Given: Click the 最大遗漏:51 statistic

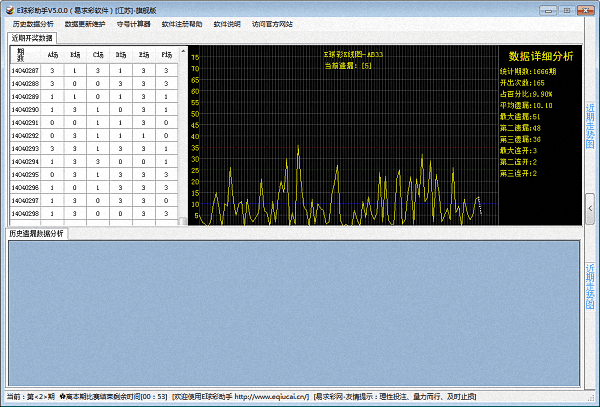Looking at the screenshot, I should pos(520,117).
